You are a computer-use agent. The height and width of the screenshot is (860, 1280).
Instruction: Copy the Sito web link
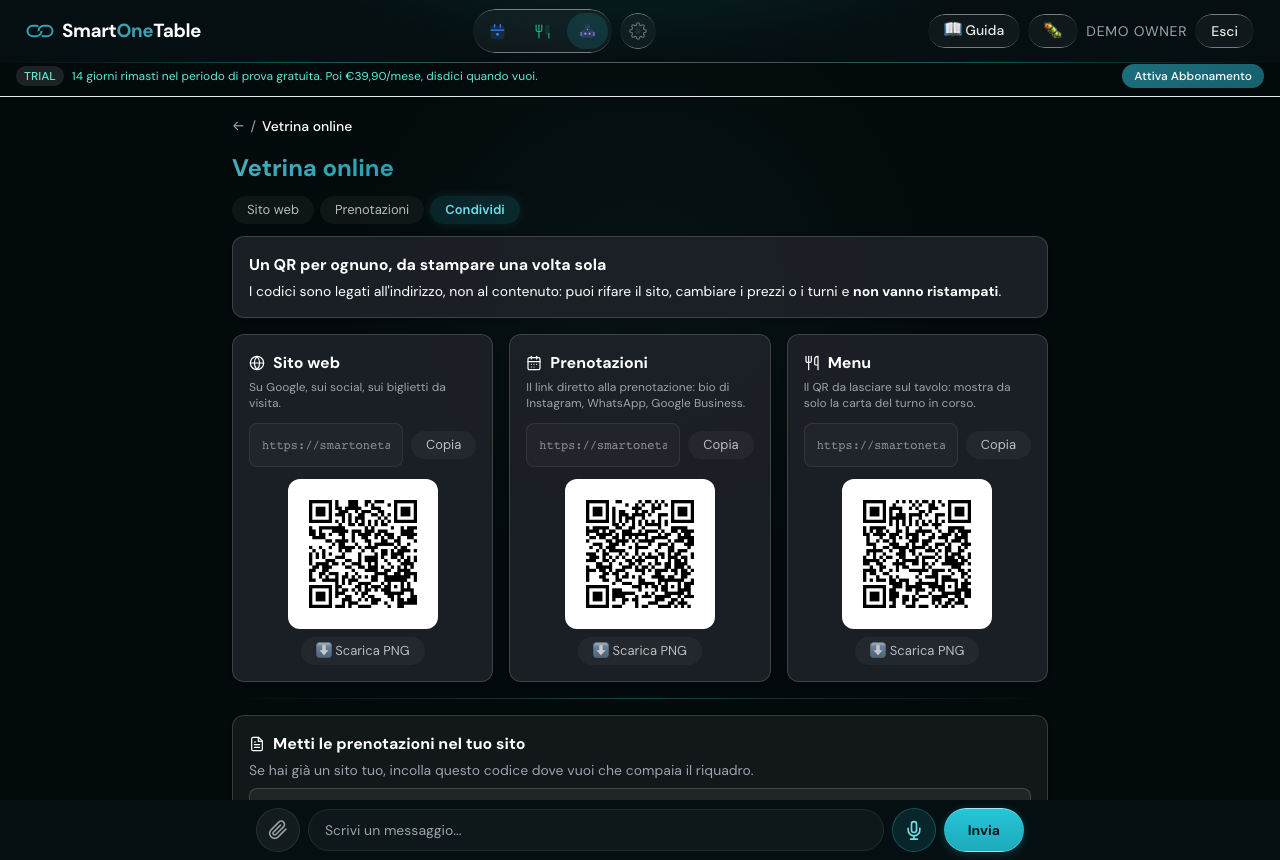443,445
